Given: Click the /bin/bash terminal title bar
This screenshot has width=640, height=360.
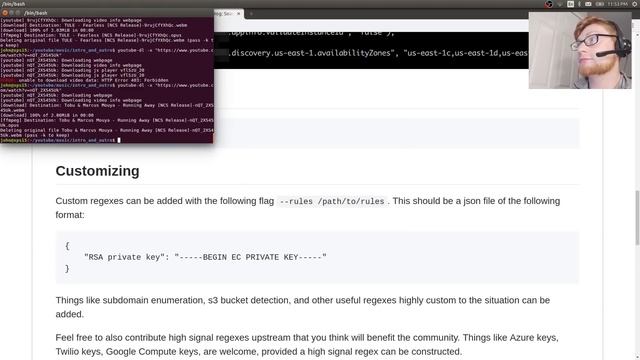Looking at the screenshot, I should 107,13.
